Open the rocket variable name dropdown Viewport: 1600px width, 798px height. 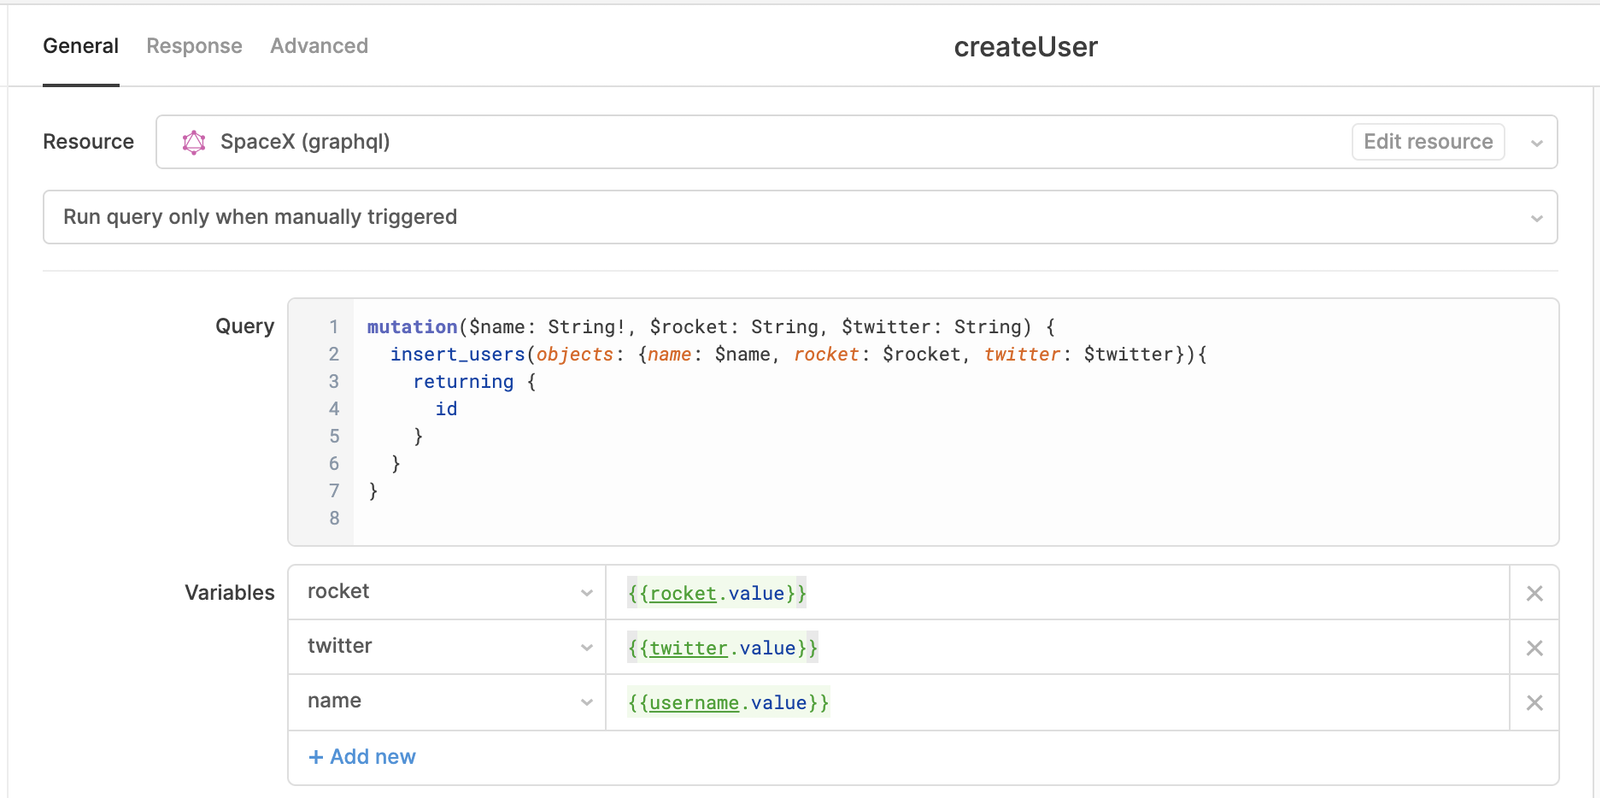pyautogui.click(x=586, y=593)
